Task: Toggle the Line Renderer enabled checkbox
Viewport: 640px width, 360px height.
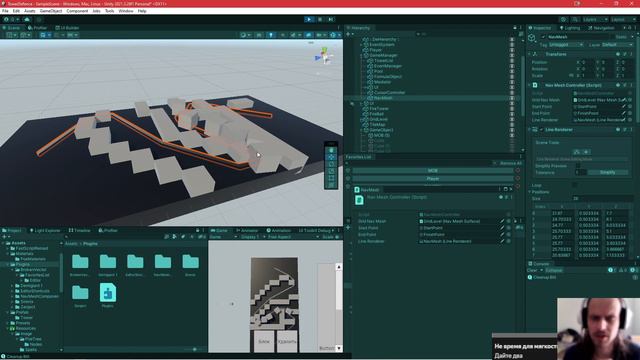Action: point(541,130)
